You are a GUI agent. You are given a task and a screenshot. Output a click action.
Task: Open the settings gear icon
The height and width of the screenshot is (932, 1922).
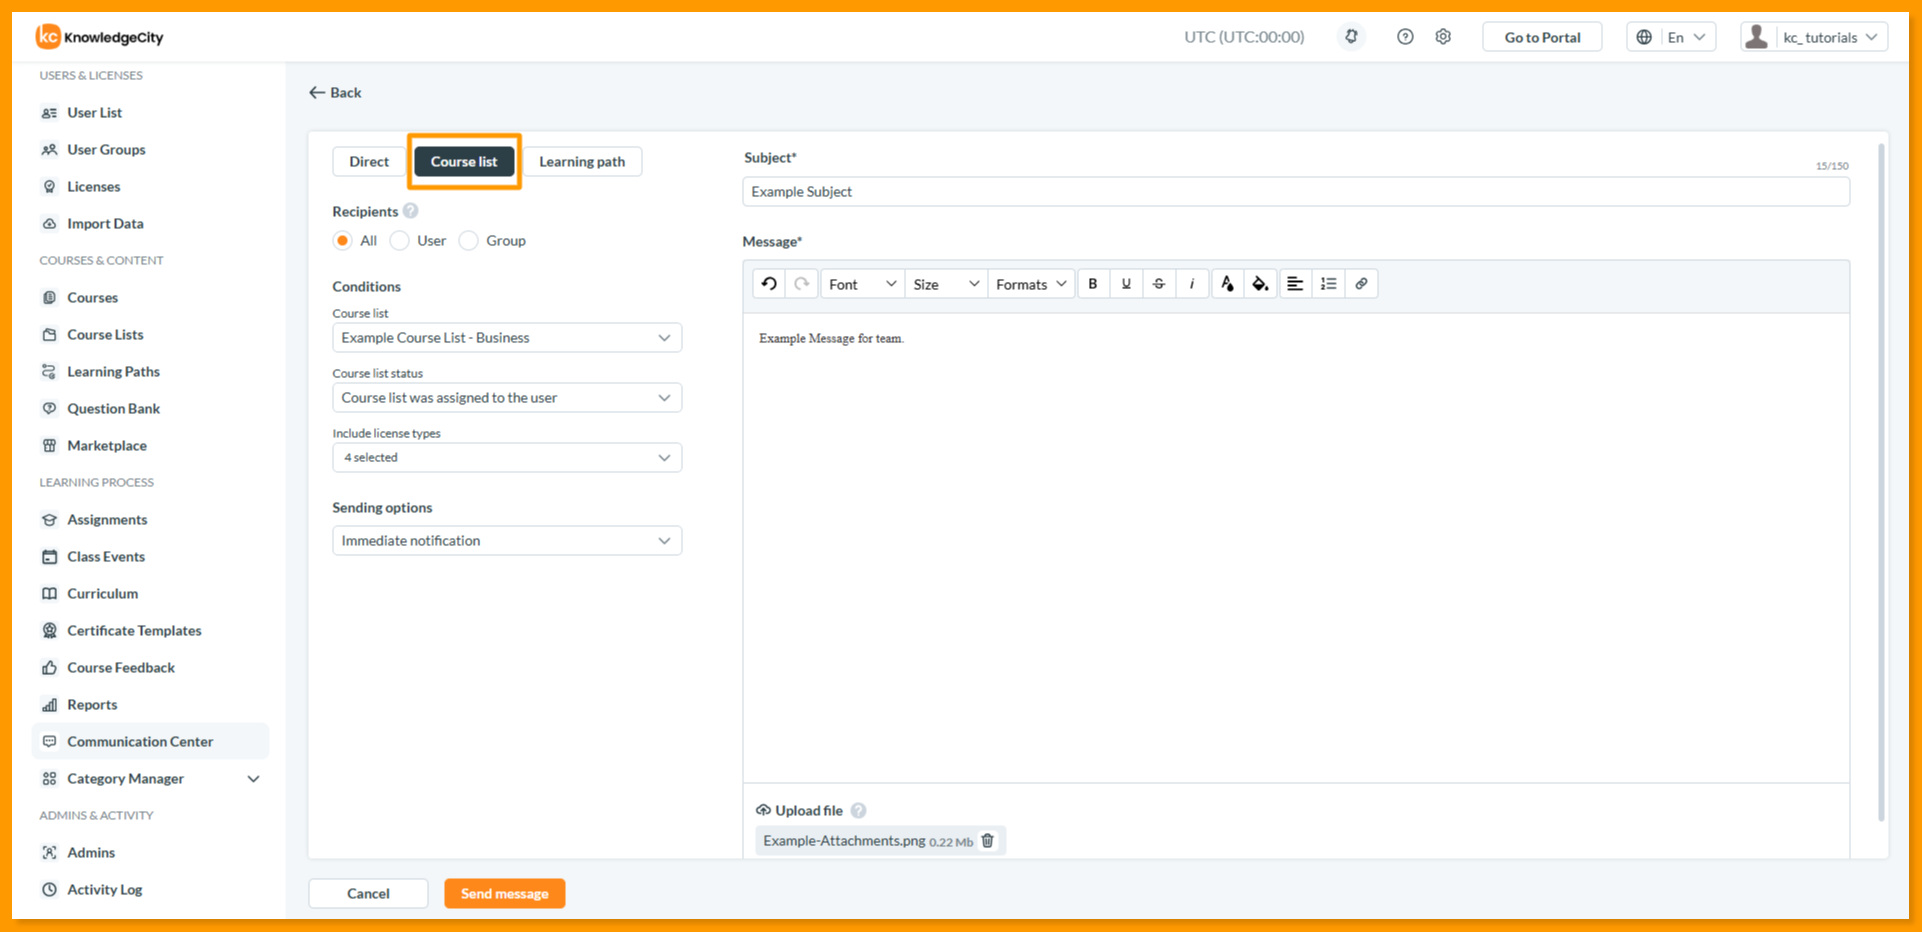point(1443,37)
